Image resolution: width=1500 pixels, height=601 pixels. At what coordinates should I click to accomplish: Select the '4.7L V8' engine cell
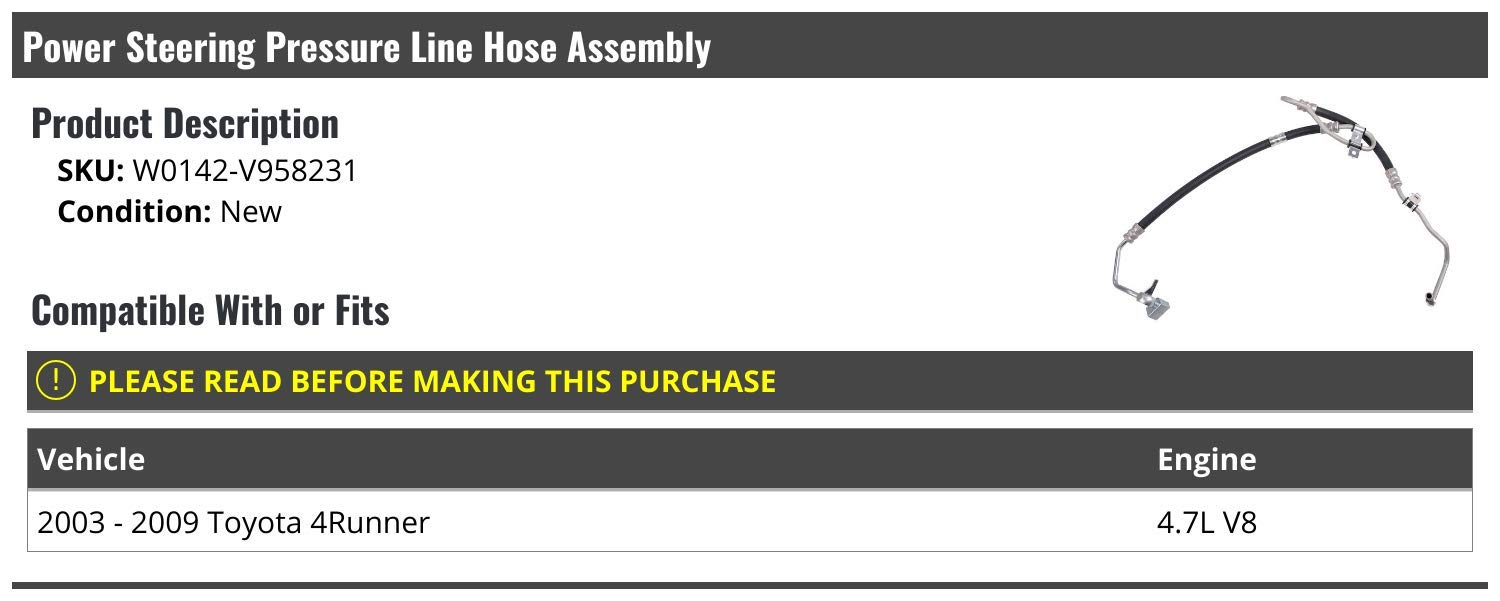click(x=1206, y=522)
